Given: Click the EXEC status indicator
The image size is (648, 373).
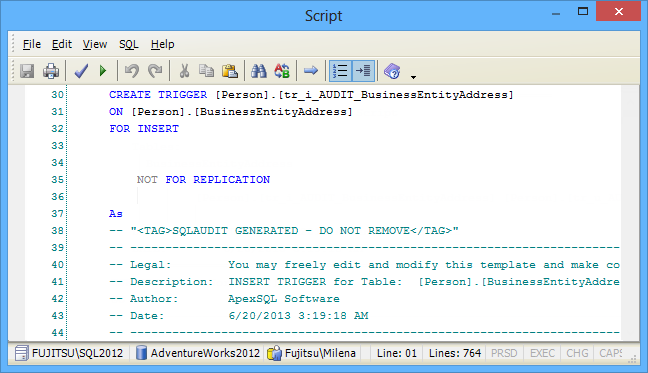Looking at the screenshot, I should 542,354.
